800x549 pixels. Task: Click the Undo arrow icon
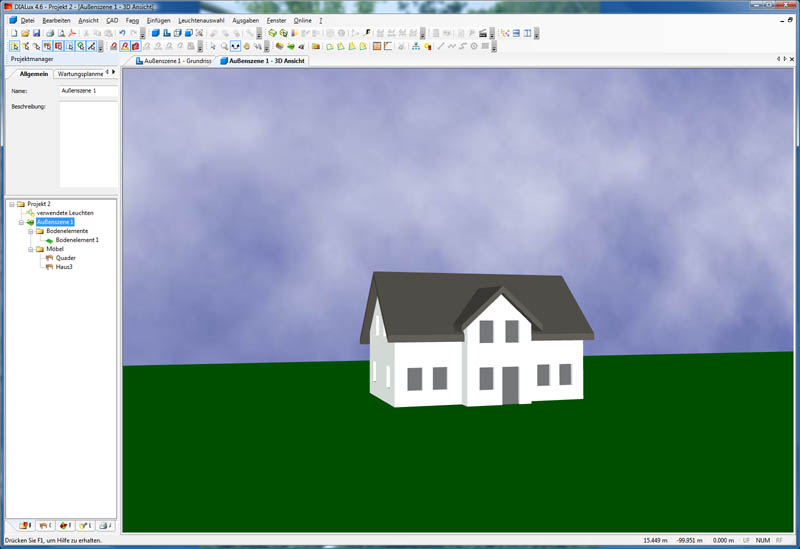[x=121, y=33]
